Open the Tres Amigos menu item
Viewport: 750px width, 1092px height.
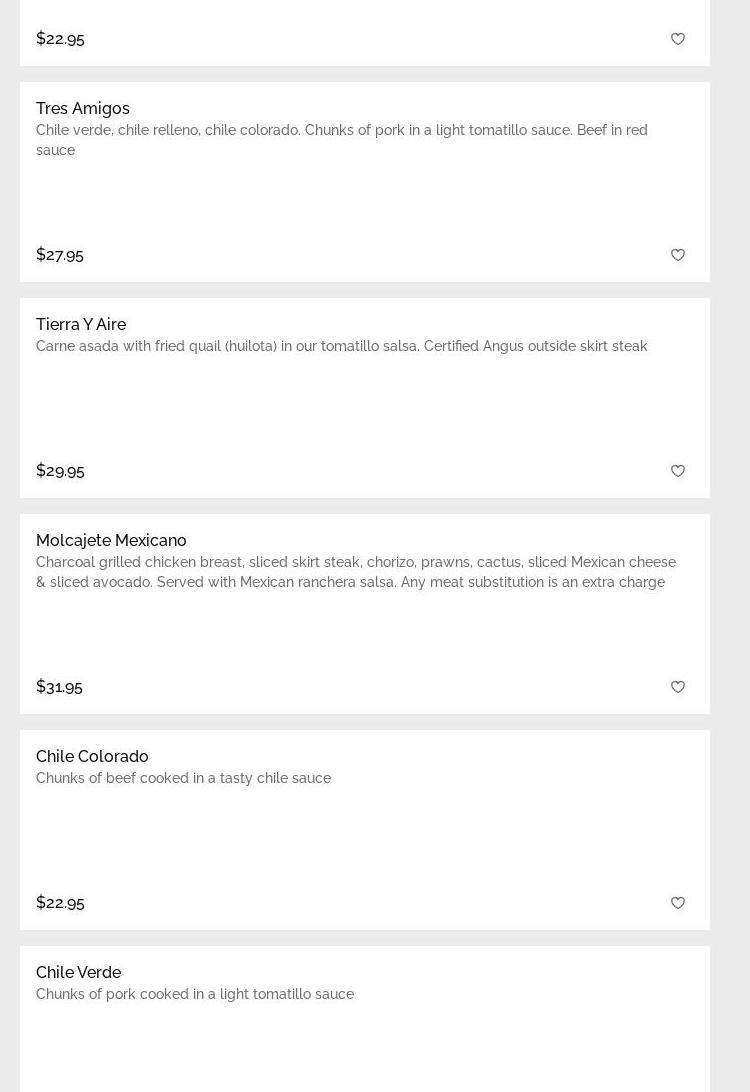pyautogui.click(x=83, y=108)
